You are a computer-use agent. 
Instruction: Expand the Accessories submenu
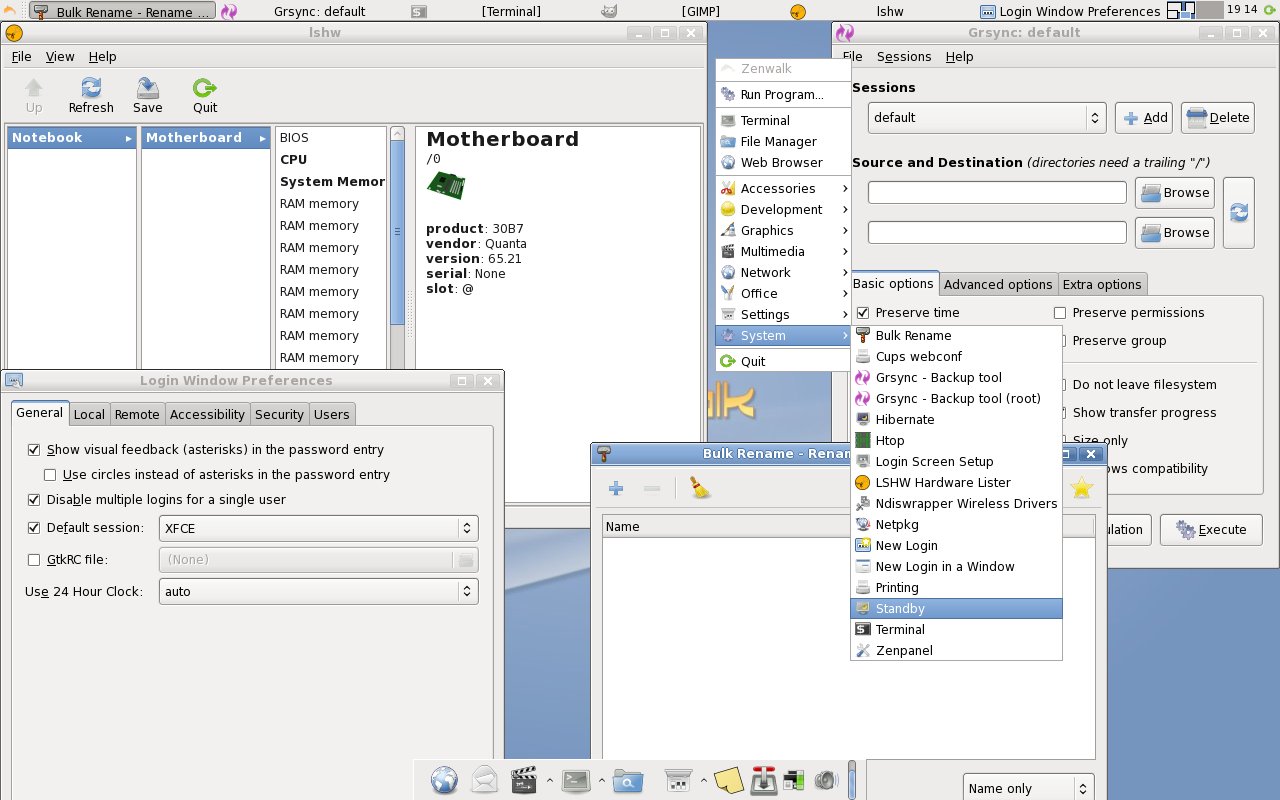point(783,188)
